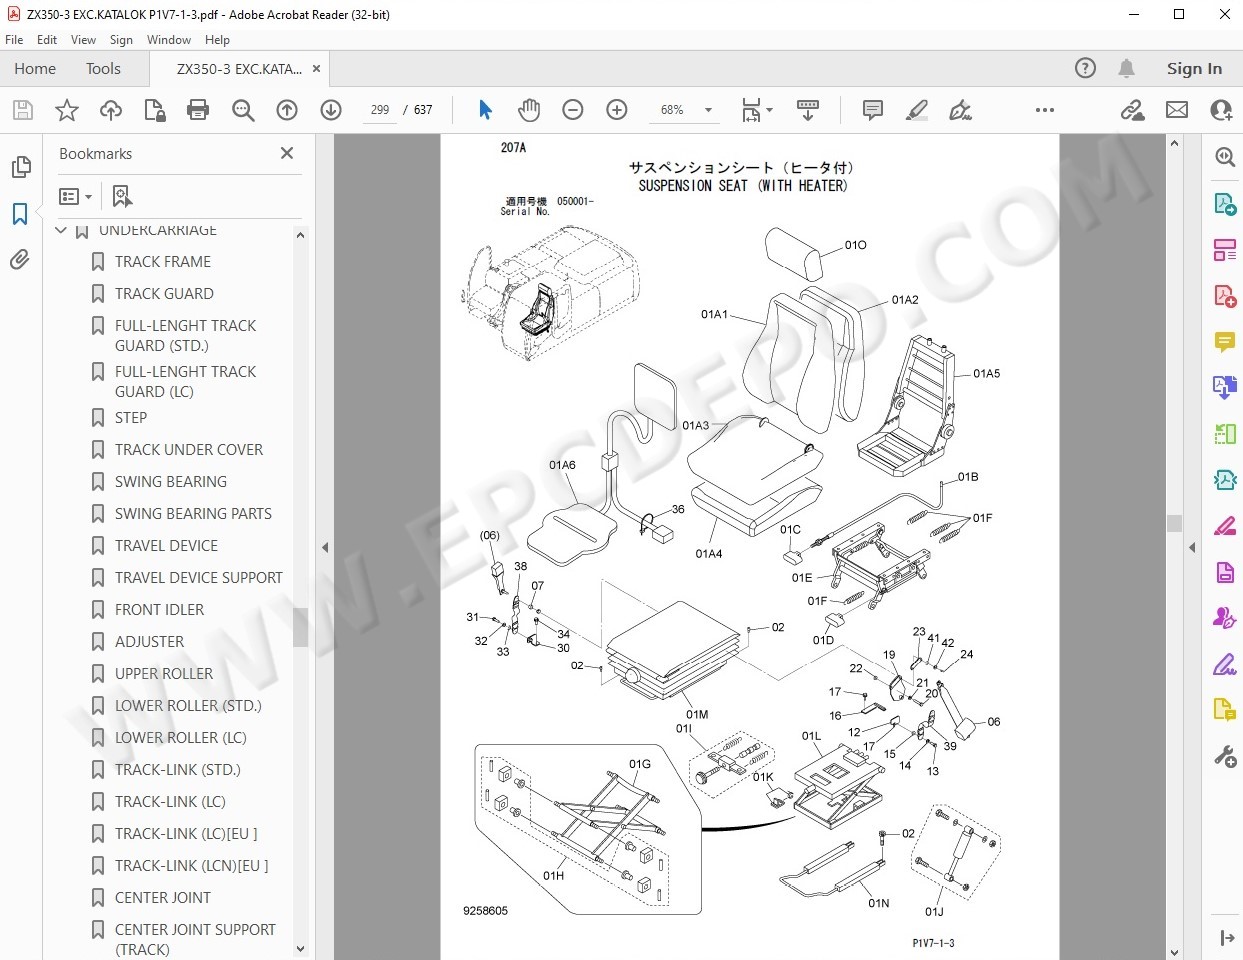Open the zoom level dropdown
This screenshot has height=960, width=1243.
[x=708, y=110]
